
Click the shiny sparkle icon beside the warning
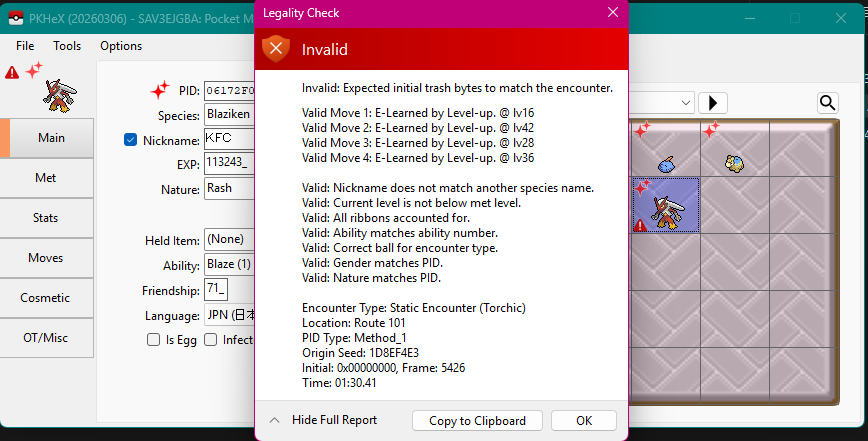point(34,70)
